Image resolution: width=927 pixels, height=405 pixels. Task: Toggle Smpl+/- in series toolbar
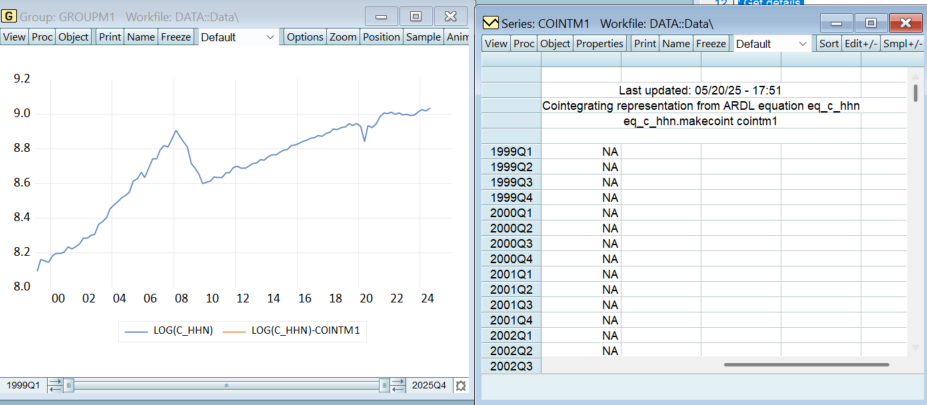point(903,44)
